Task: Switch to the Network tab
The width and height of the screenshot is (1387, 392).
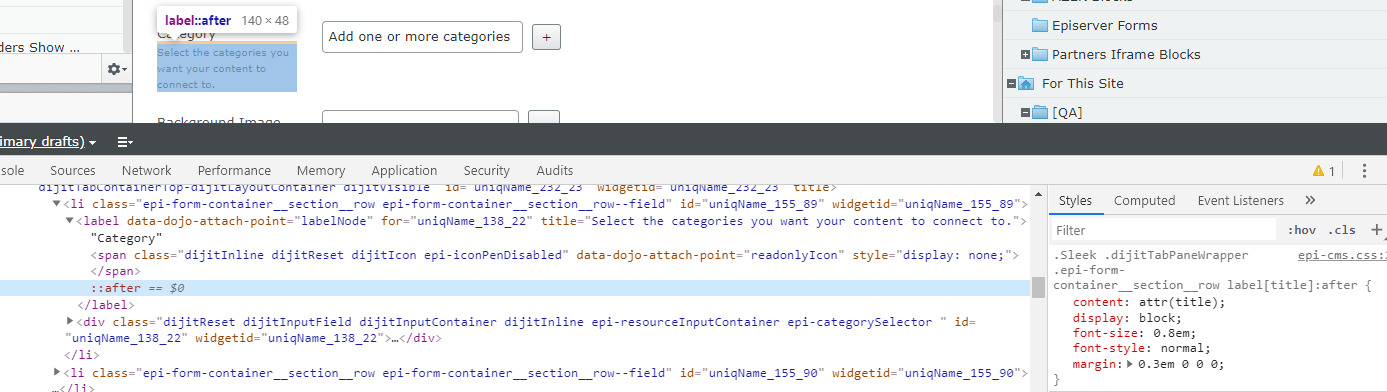Action: pyautogui.click(x=147, y=171)
